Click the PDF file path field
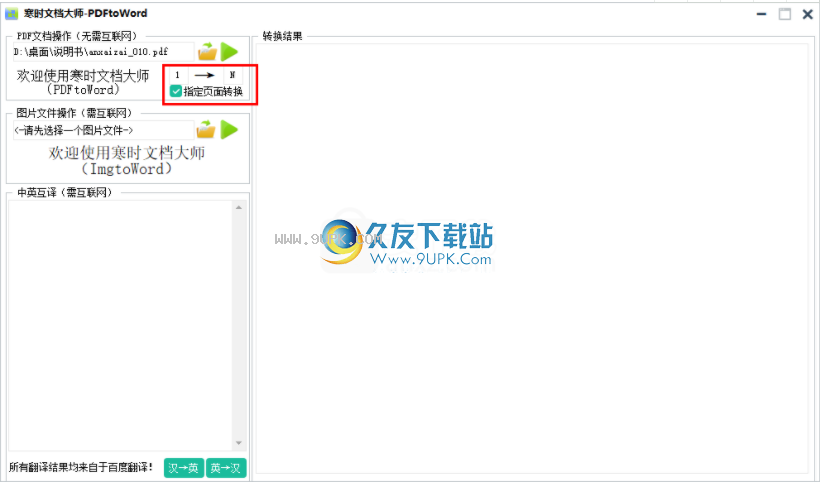The height and width of the screenshot is (484, 821). 104,52
